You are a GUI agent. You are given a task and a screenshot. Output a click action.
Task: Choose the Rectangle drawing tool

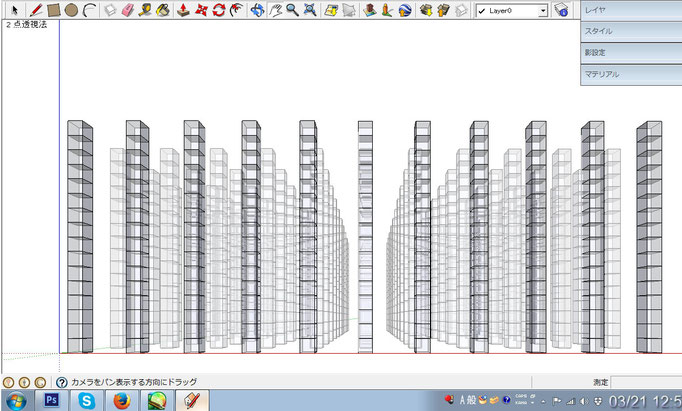pos(53,10)
